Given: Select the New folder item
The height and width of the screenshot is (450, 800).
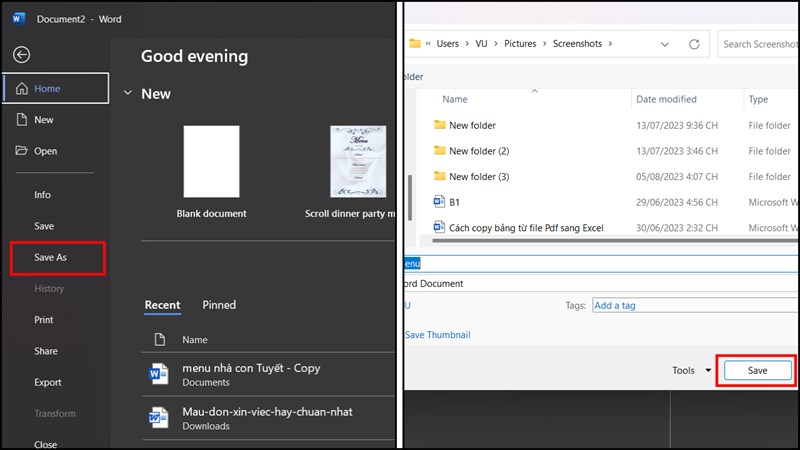Looking at the screenshot, I should (x=472, y=126).
